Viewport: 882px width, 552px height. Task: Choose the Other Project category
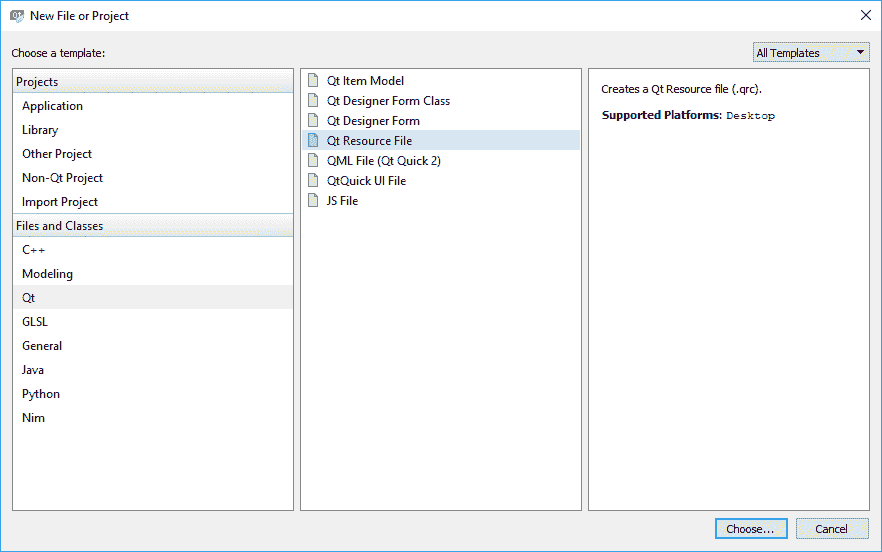point(57,154)
